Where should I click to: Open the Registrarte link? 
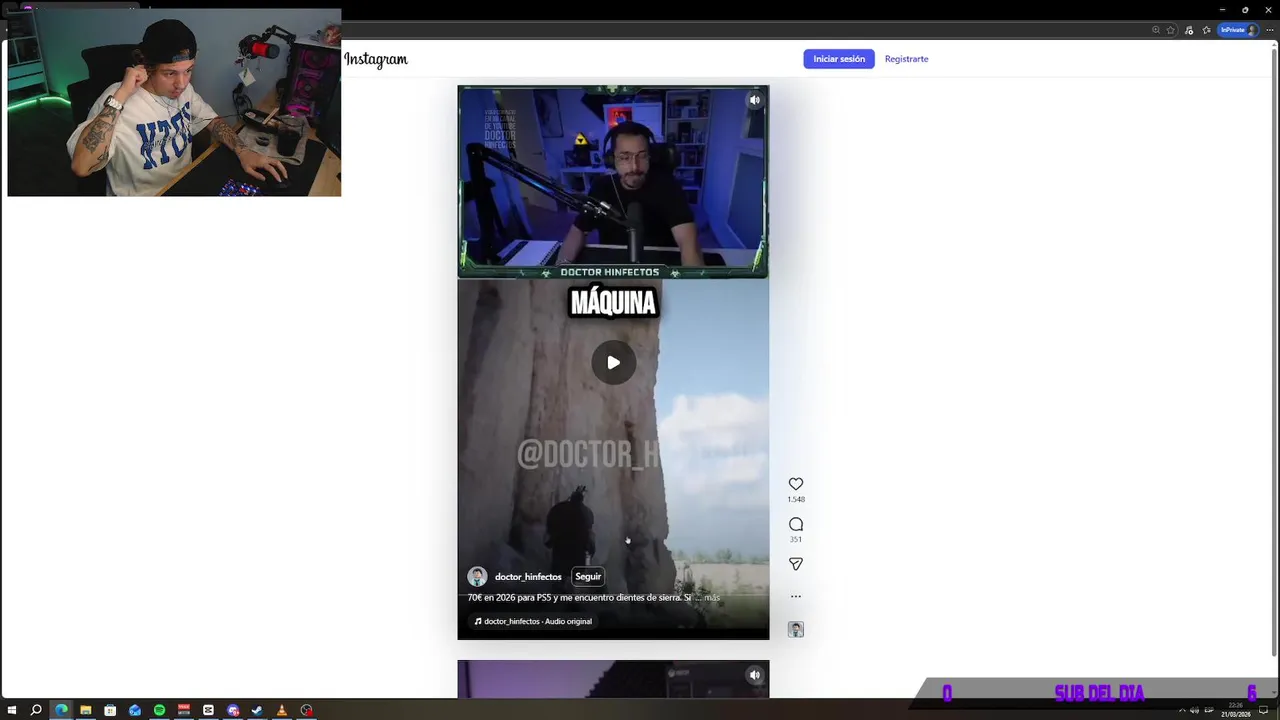[906, 59]
